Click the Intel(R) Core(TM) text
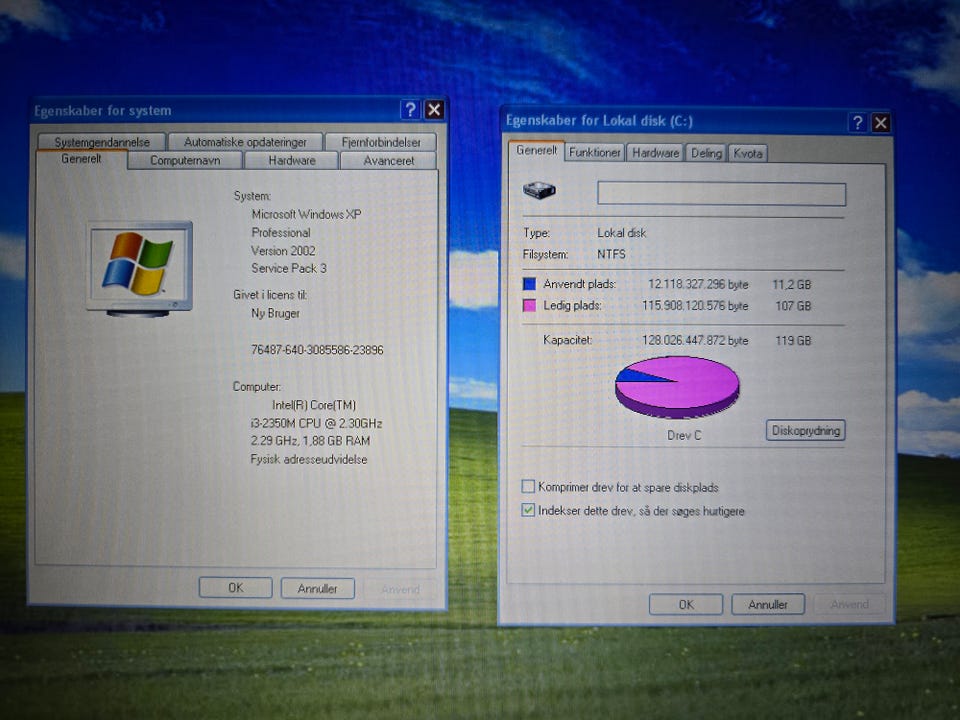Screen dimensions: 960x720 tap(313, 405)
